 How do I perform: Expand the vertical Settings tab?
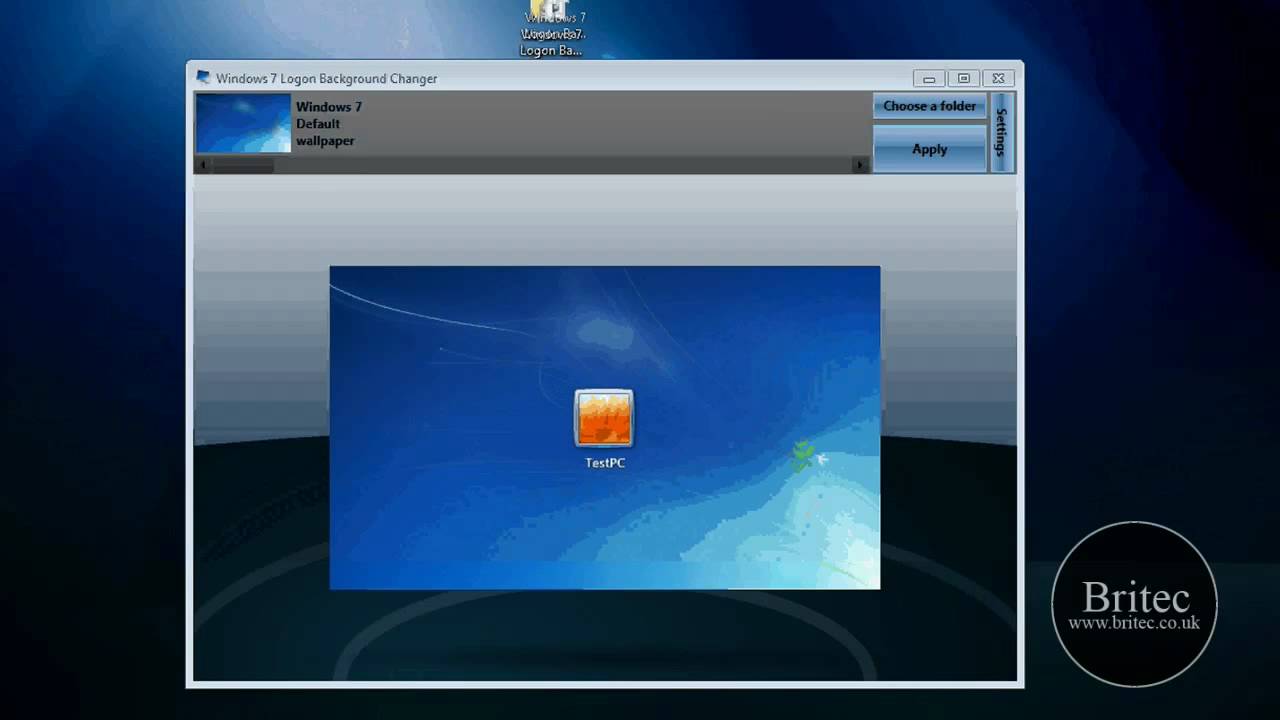click(x=1002, y=132)
